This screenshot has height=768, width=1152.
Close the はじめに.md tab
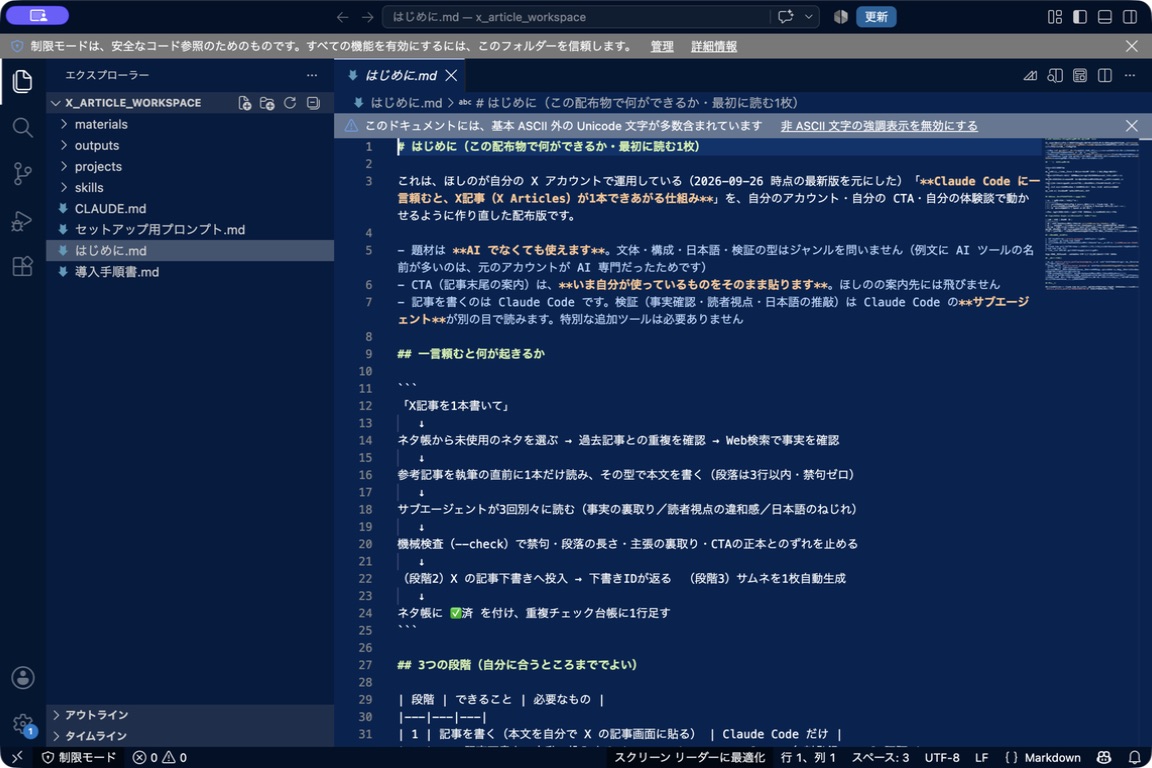pyautogui.click(x=452, y=76)
